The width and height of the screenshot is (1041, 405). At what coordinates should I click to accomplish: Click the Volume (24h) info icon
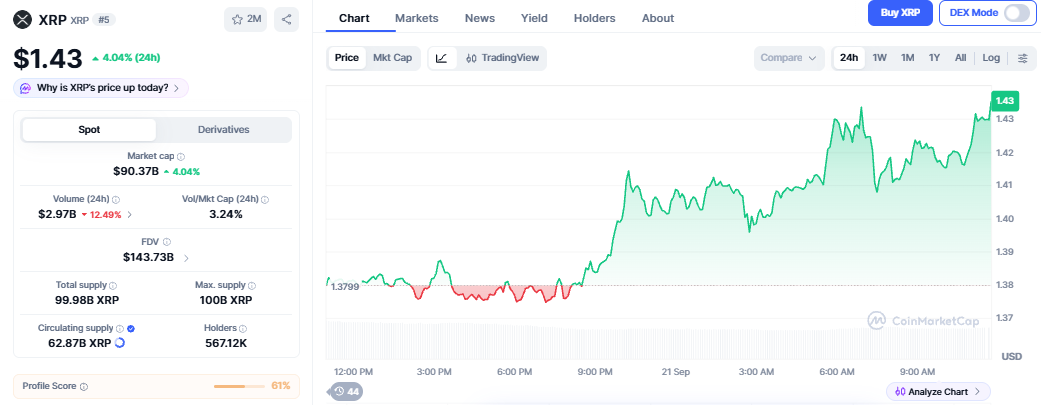(116, 199)
